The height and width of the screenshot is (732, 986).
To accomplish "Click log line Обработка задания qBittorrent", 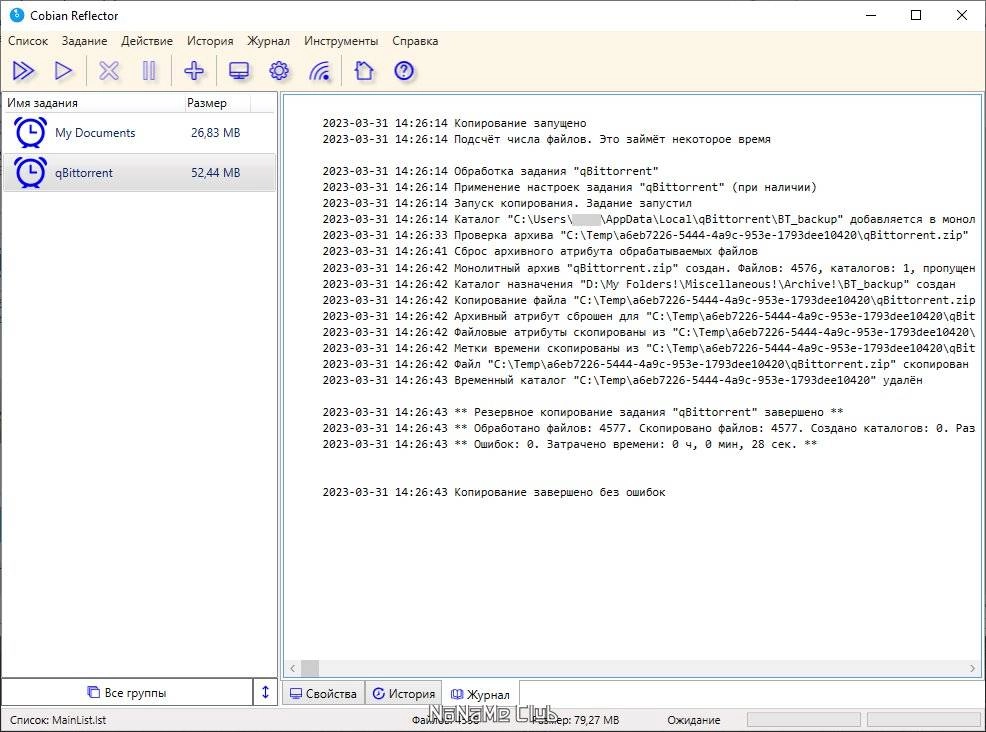I will pyautogui.click(x=490, y=171).
